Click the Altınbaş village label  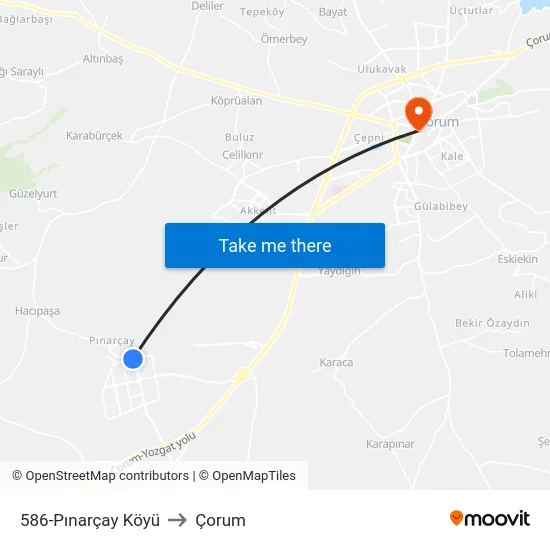(x=103, y=59)
